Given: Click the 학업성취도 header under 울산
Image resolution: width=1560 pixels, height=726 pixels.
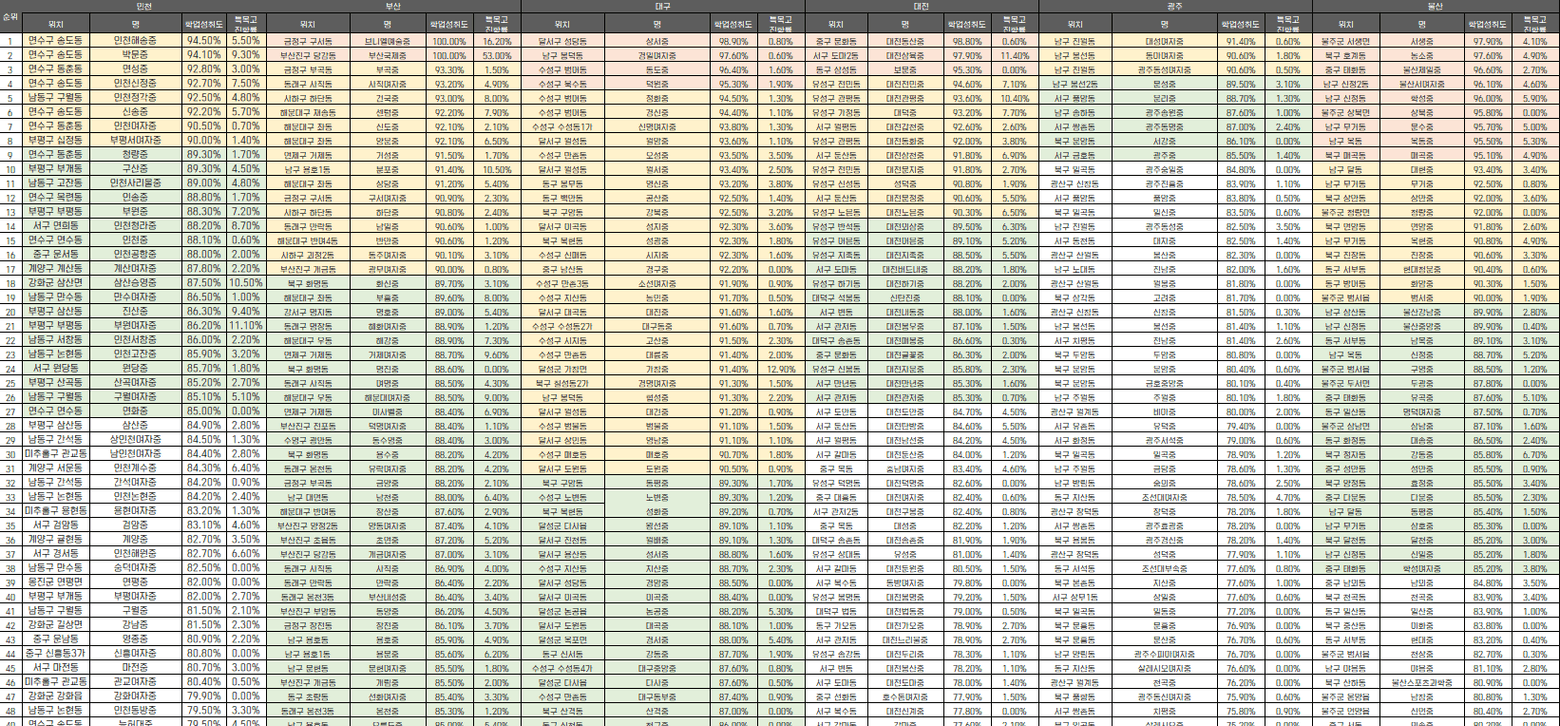Looking at the screenshot, I should 1488,23.
